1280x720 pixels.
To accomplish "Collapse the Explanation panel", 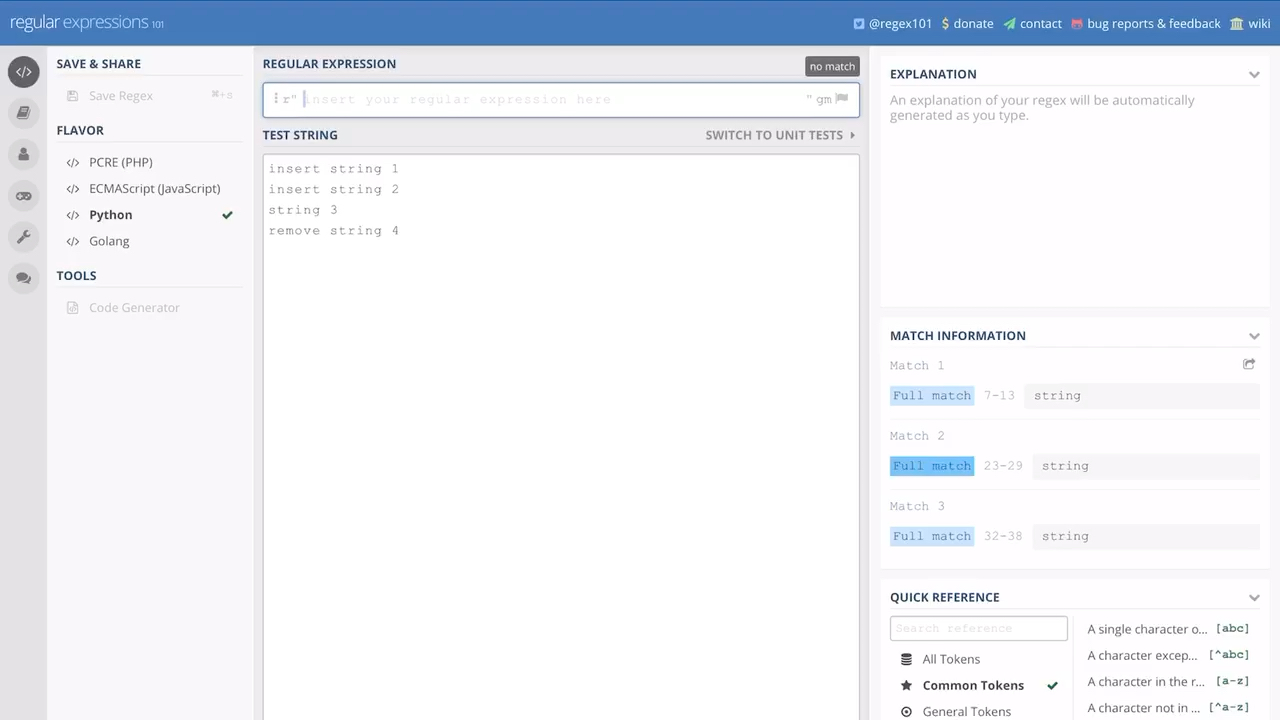I will 1254,74.
